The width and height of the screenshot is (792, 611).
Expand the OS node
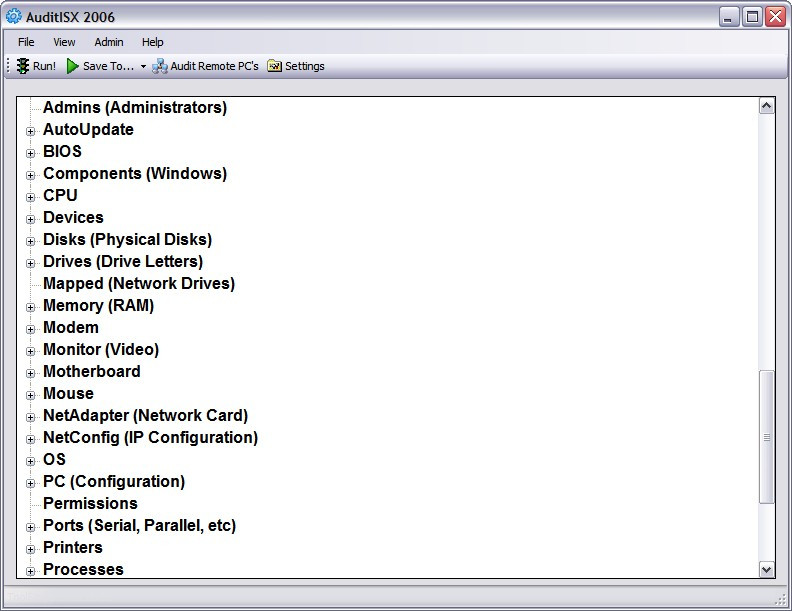tap(30, 461)
